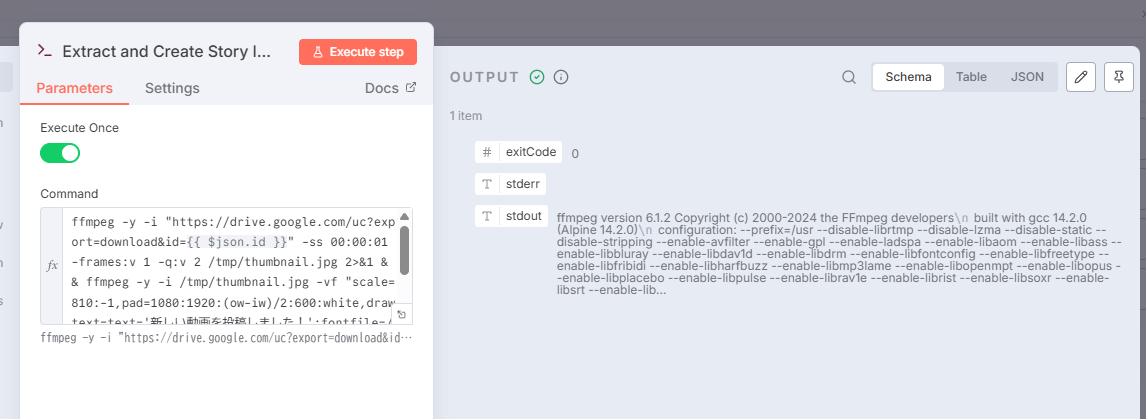
Task: Open the Settings tab
Action: [172, 88]
